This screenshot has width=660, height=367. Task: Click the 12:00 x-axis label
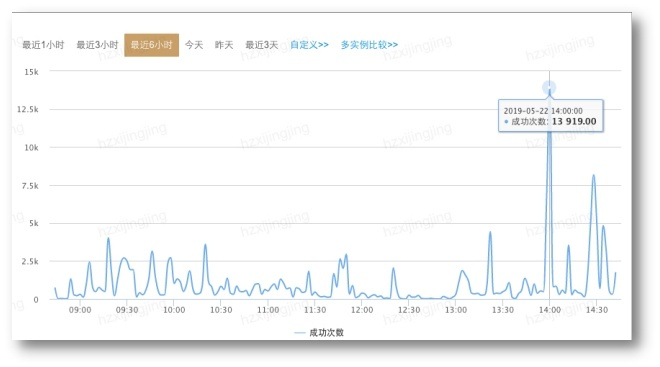click(362, 310)
